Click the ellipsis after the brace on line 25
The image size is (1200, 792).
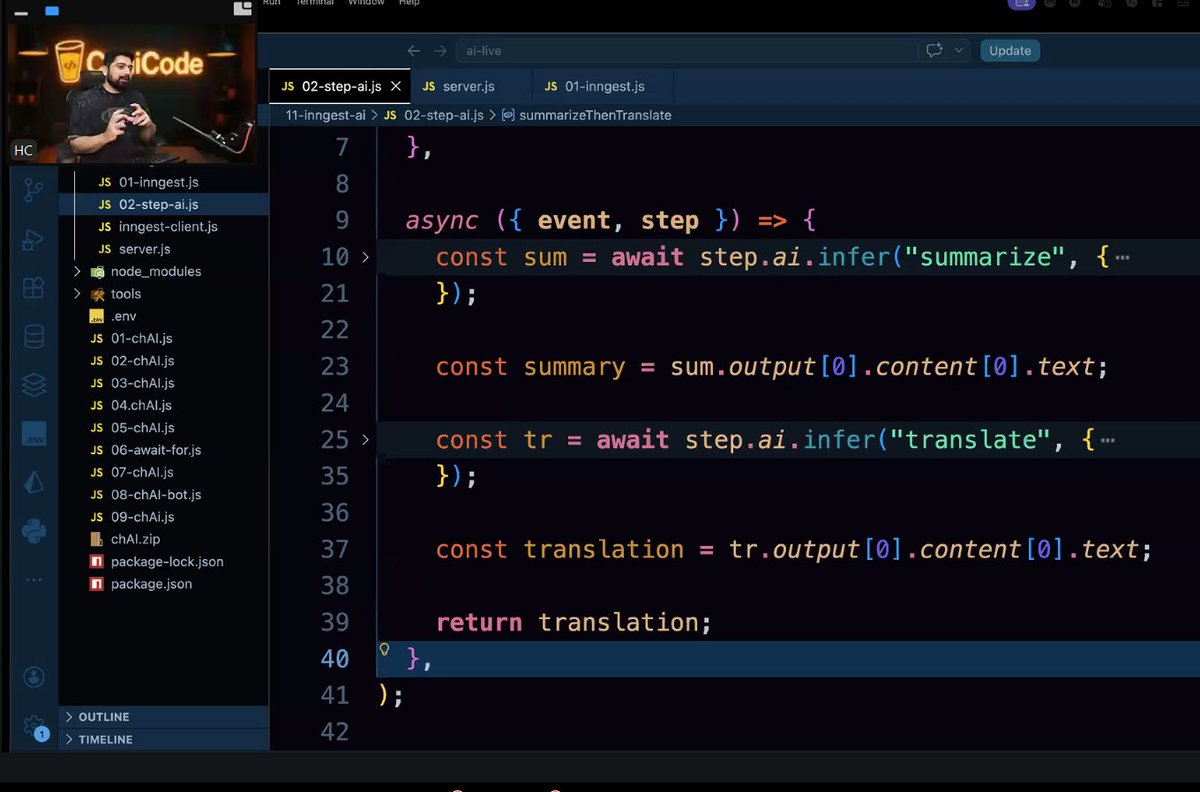(x=1107, y=441)
